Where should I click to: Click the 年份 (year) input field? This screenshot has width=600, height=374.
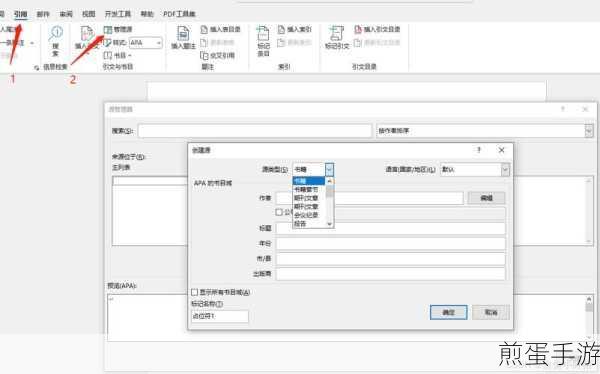pyautogui.click(x=390, y=243)
